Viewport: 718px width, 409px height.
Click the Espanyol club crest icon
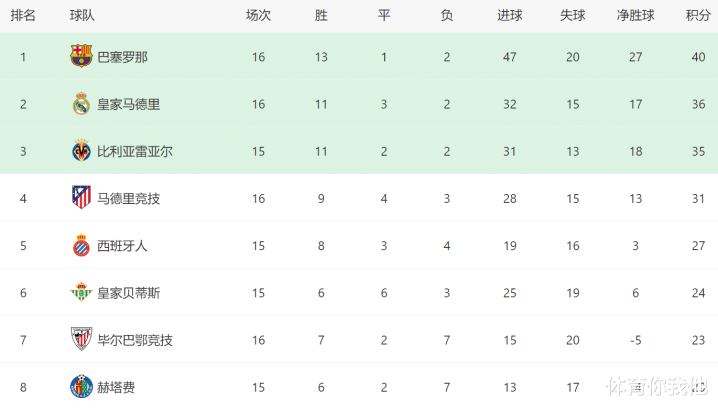pyautogui.click(x=81, y=246)
